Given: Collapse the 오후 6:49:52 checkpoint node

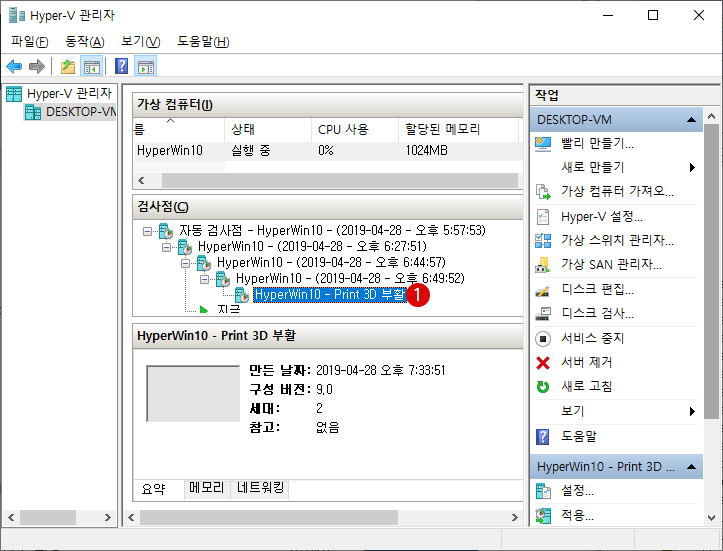Looking at the screenshot, I should coord(204,279).
